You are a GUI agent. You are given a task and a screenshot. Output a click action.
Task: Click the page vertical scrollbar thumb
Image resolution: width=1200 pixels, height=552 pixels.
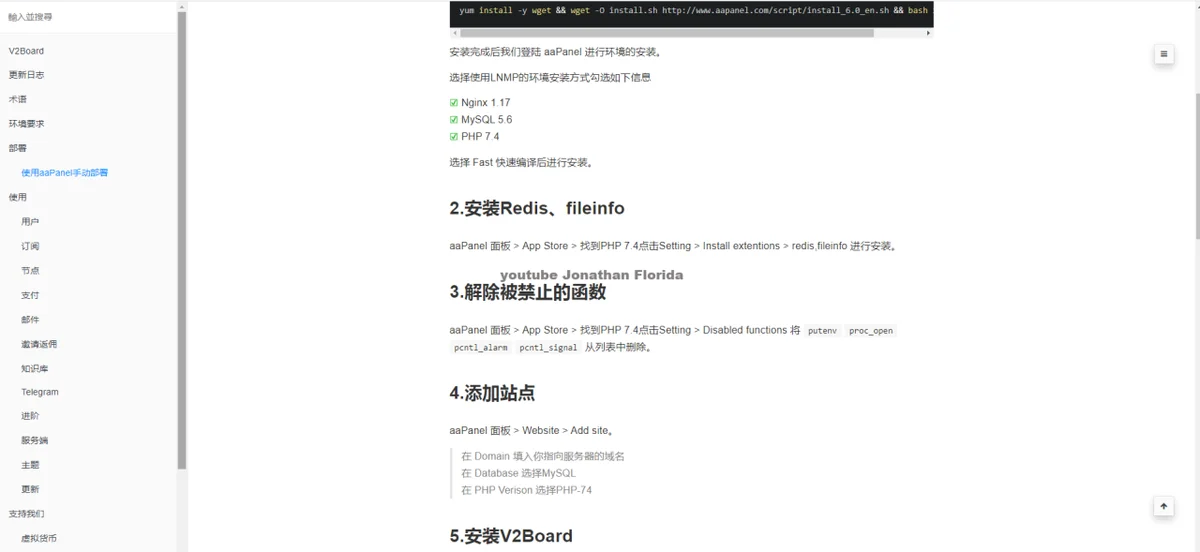click(1196, 165)
